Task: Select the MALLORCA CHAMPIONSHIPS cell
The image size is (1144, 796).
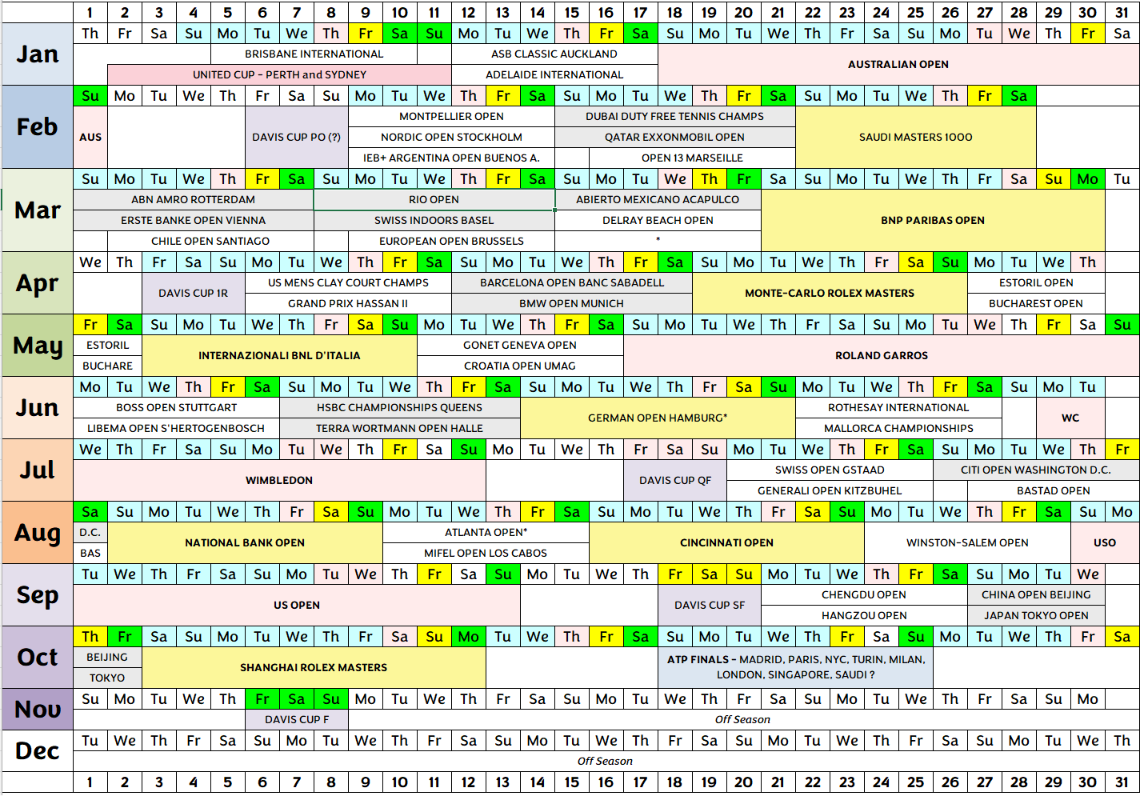Action: pos(899,428)
